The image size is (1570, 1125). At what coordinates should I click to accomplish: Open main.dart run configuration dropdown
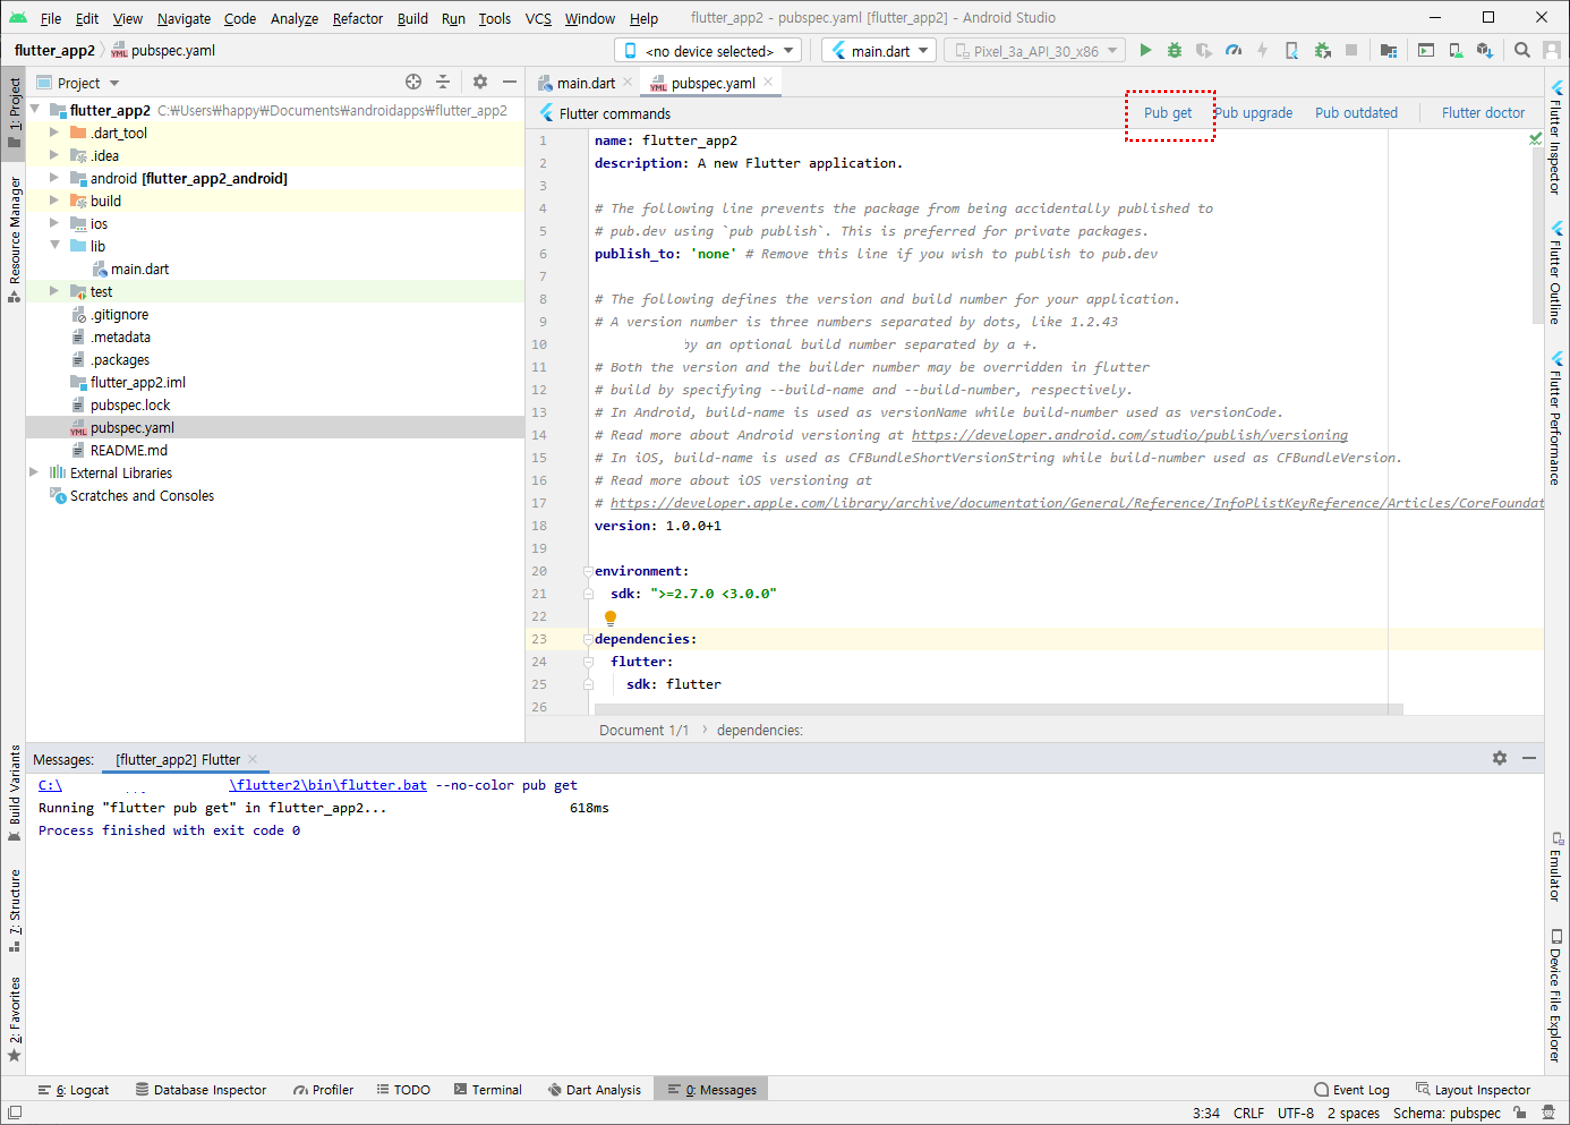pos(879,50)
